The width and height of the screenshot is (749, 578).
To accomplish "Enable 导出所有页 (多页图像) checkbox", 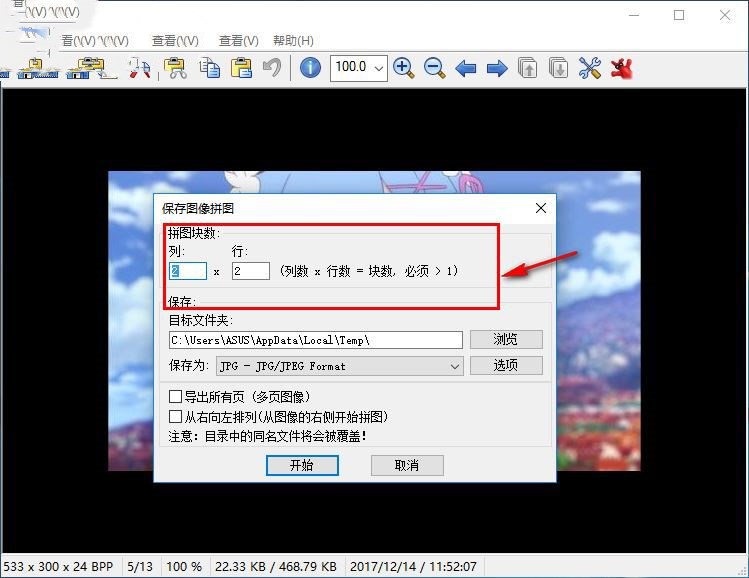I will (175, 396).
